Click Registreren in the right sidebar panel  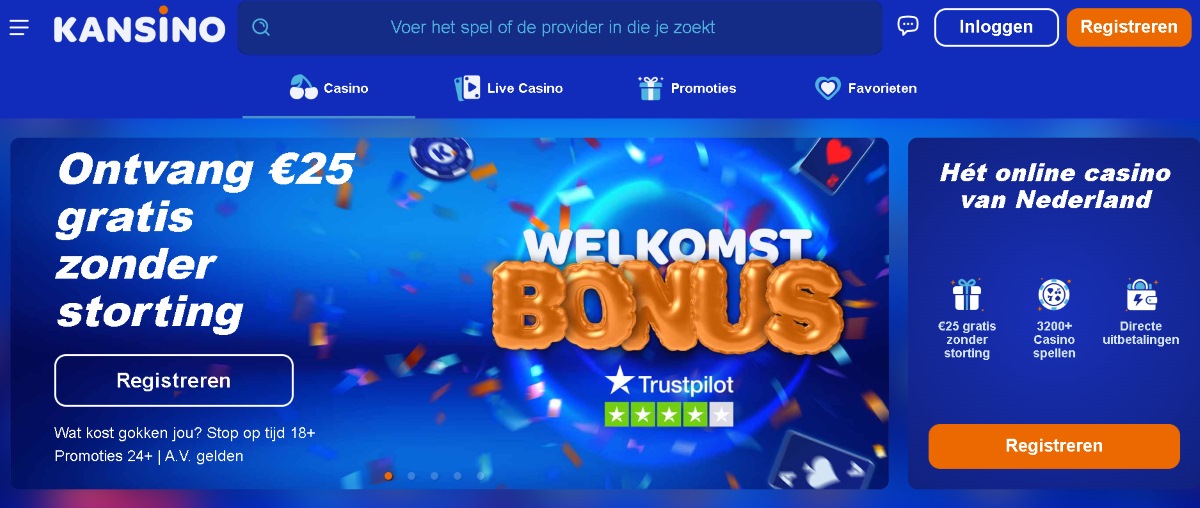[x=1054, y=446]
